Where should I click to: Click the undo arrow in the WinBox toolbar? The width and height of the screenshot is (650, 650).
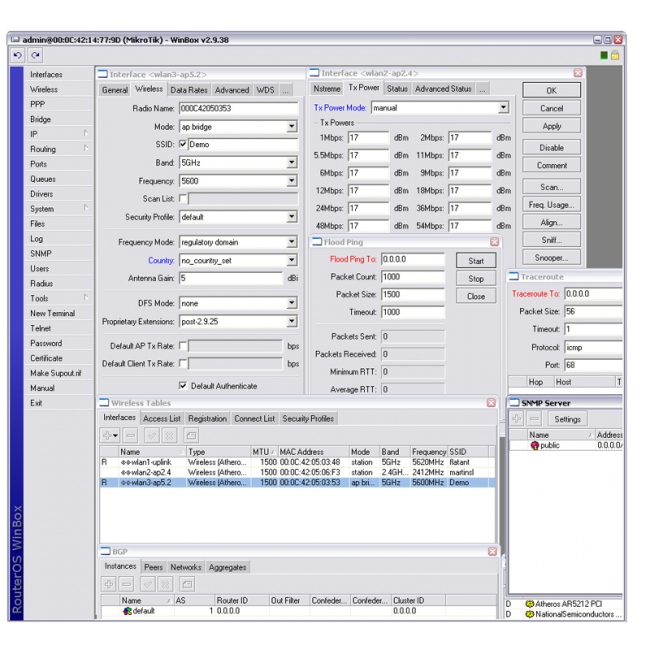pos(17,55)
